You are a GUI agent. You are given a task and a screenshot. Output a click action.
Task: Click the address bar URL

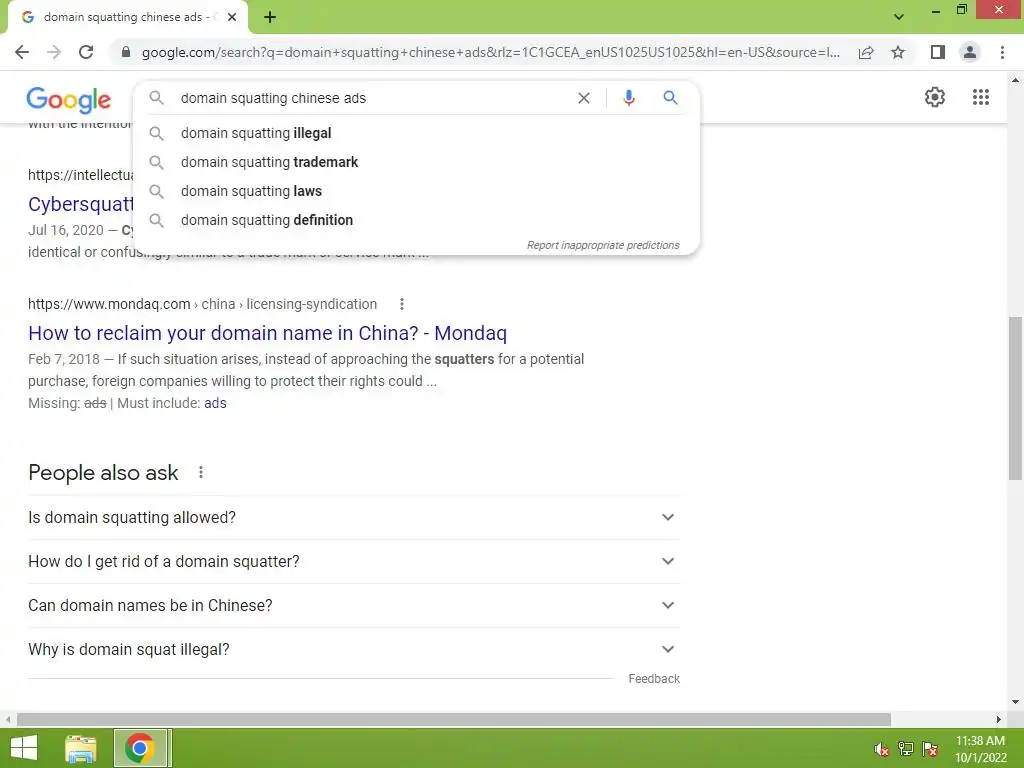tap(490, 52)
